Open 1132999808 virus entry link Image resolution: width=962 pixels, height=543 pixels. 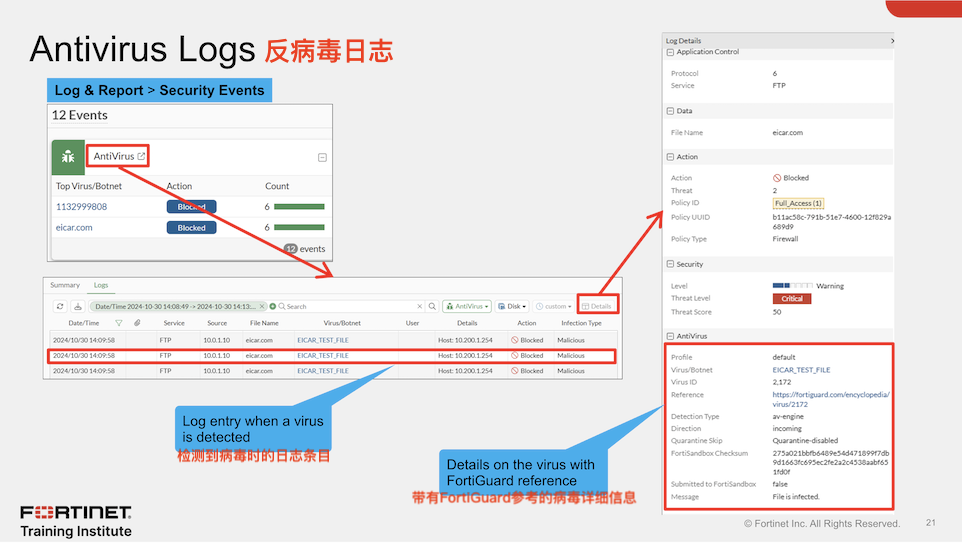(x=82, y=207)
